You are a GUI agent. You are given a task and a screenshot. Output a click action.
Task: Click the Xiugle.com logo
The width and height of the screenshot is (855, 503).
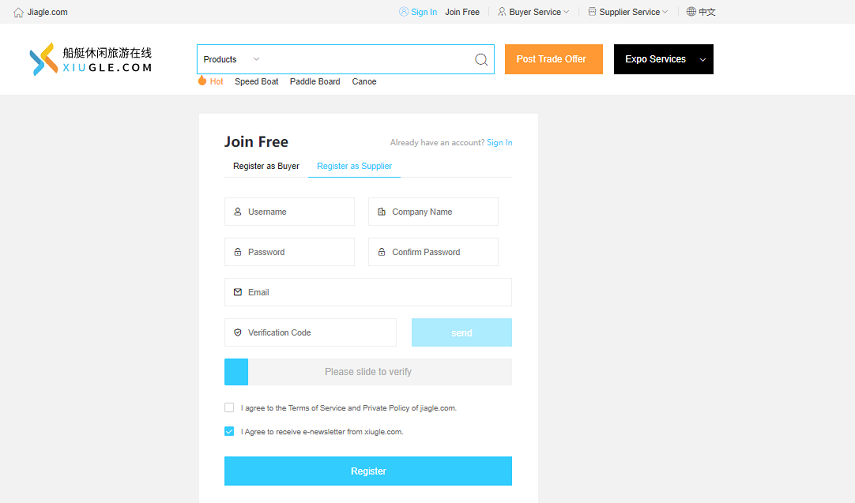(x=91, y=59)
